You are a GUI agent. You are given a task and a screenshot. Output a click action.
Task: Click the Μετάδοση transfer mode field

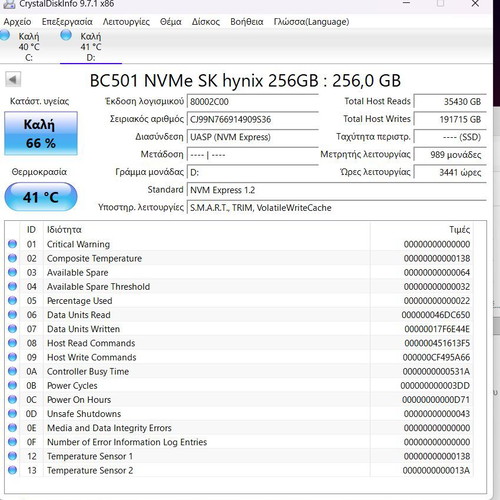tap(253, 155)
